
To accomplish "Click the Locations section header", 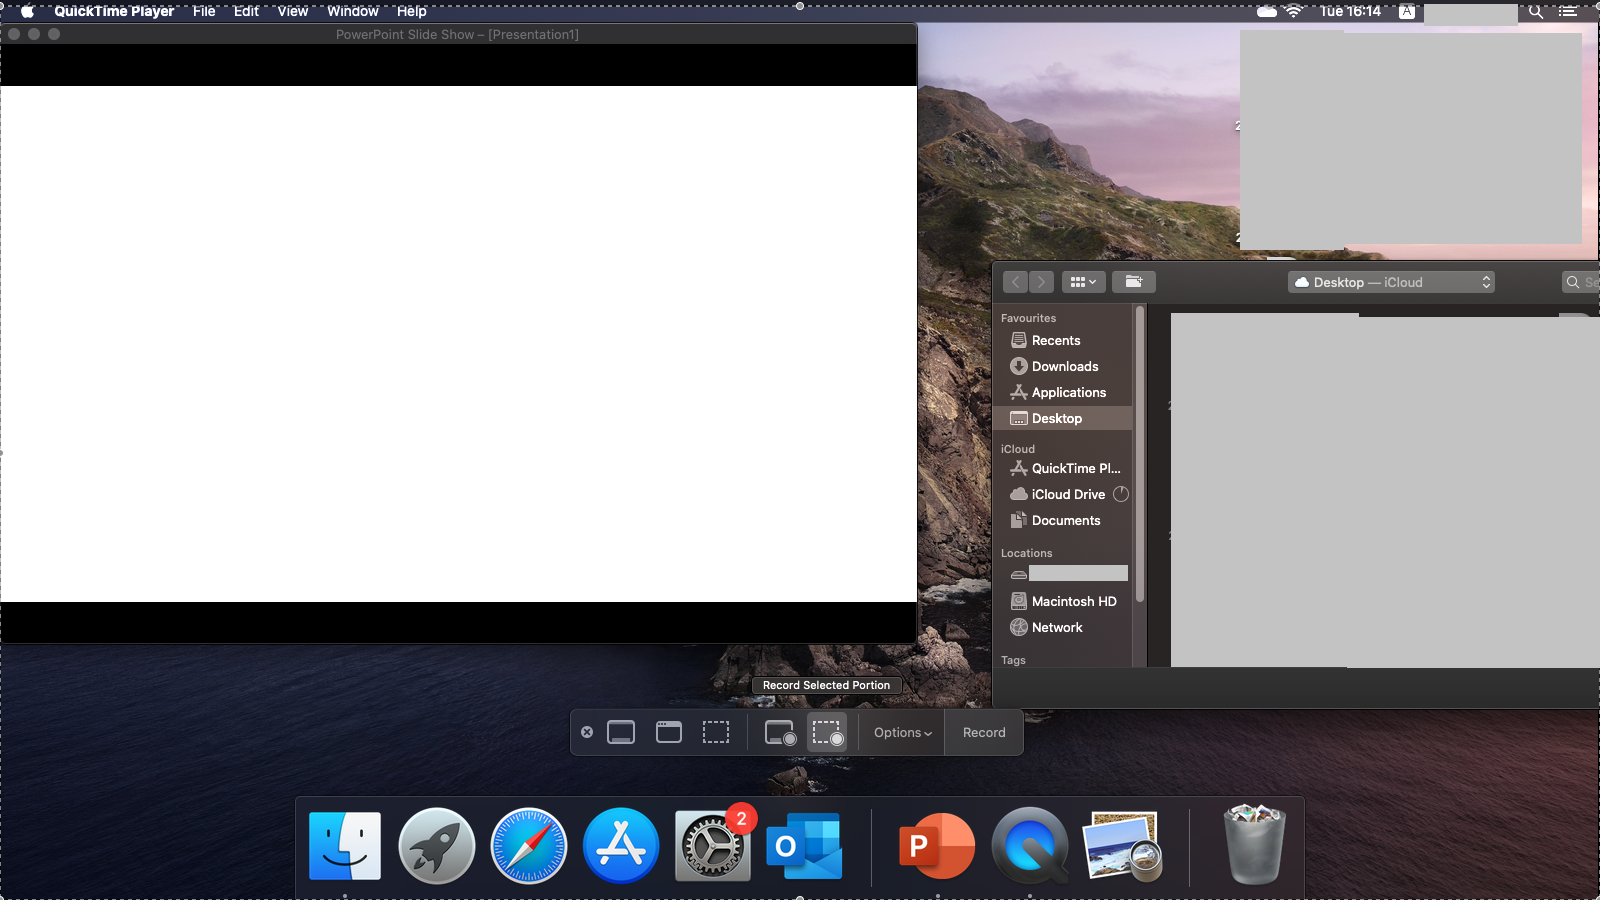I will [x=1026, y=553].
